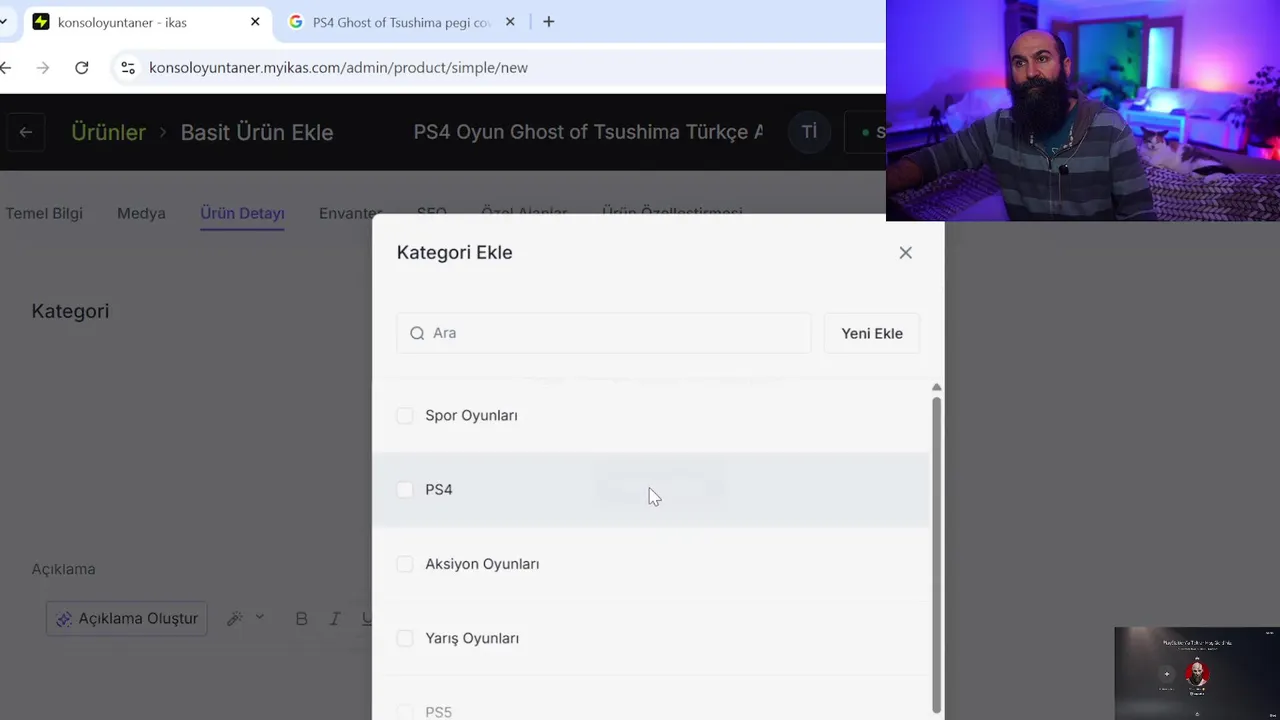Switch to the konsoloyuntaner - ikas browser tab
Image resolution: width=1280 pixels, height=720 pixels.
(147, 22)
